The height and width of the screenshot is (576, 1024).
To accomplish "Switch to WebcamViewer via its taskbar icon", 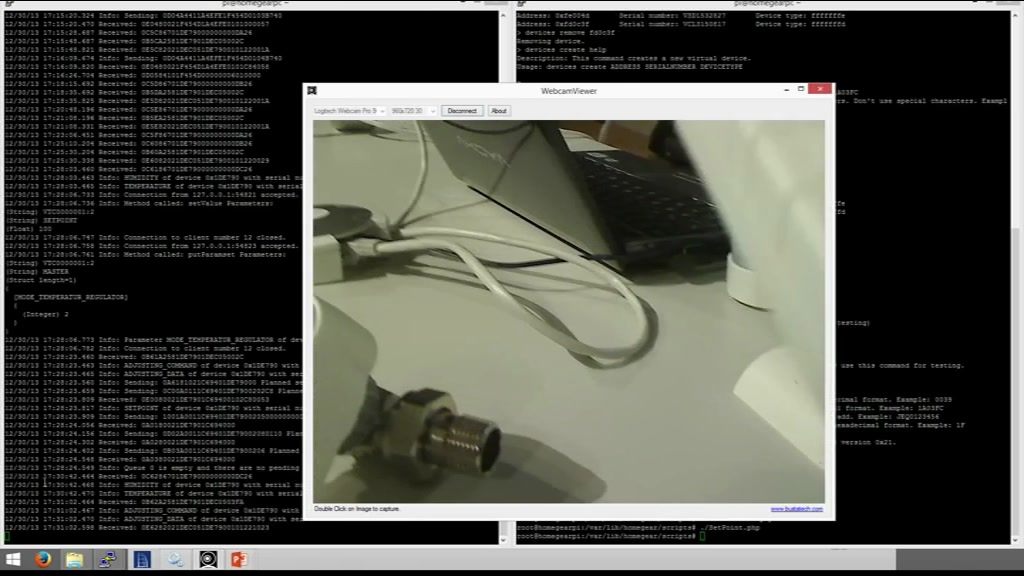I will [x=208, y=560].
